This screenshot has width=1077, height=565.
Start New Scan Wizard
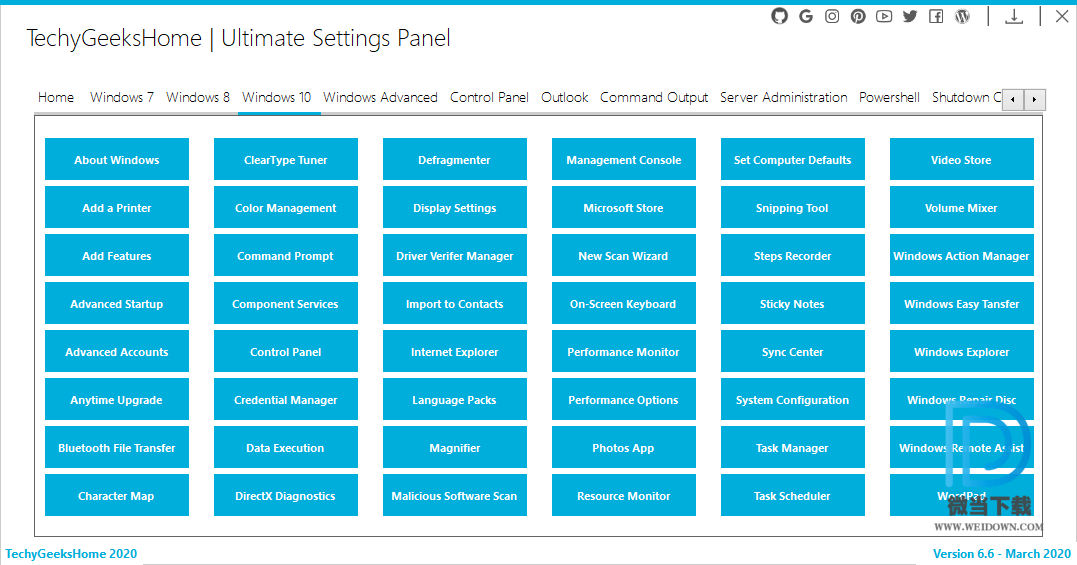coord(624,255)
